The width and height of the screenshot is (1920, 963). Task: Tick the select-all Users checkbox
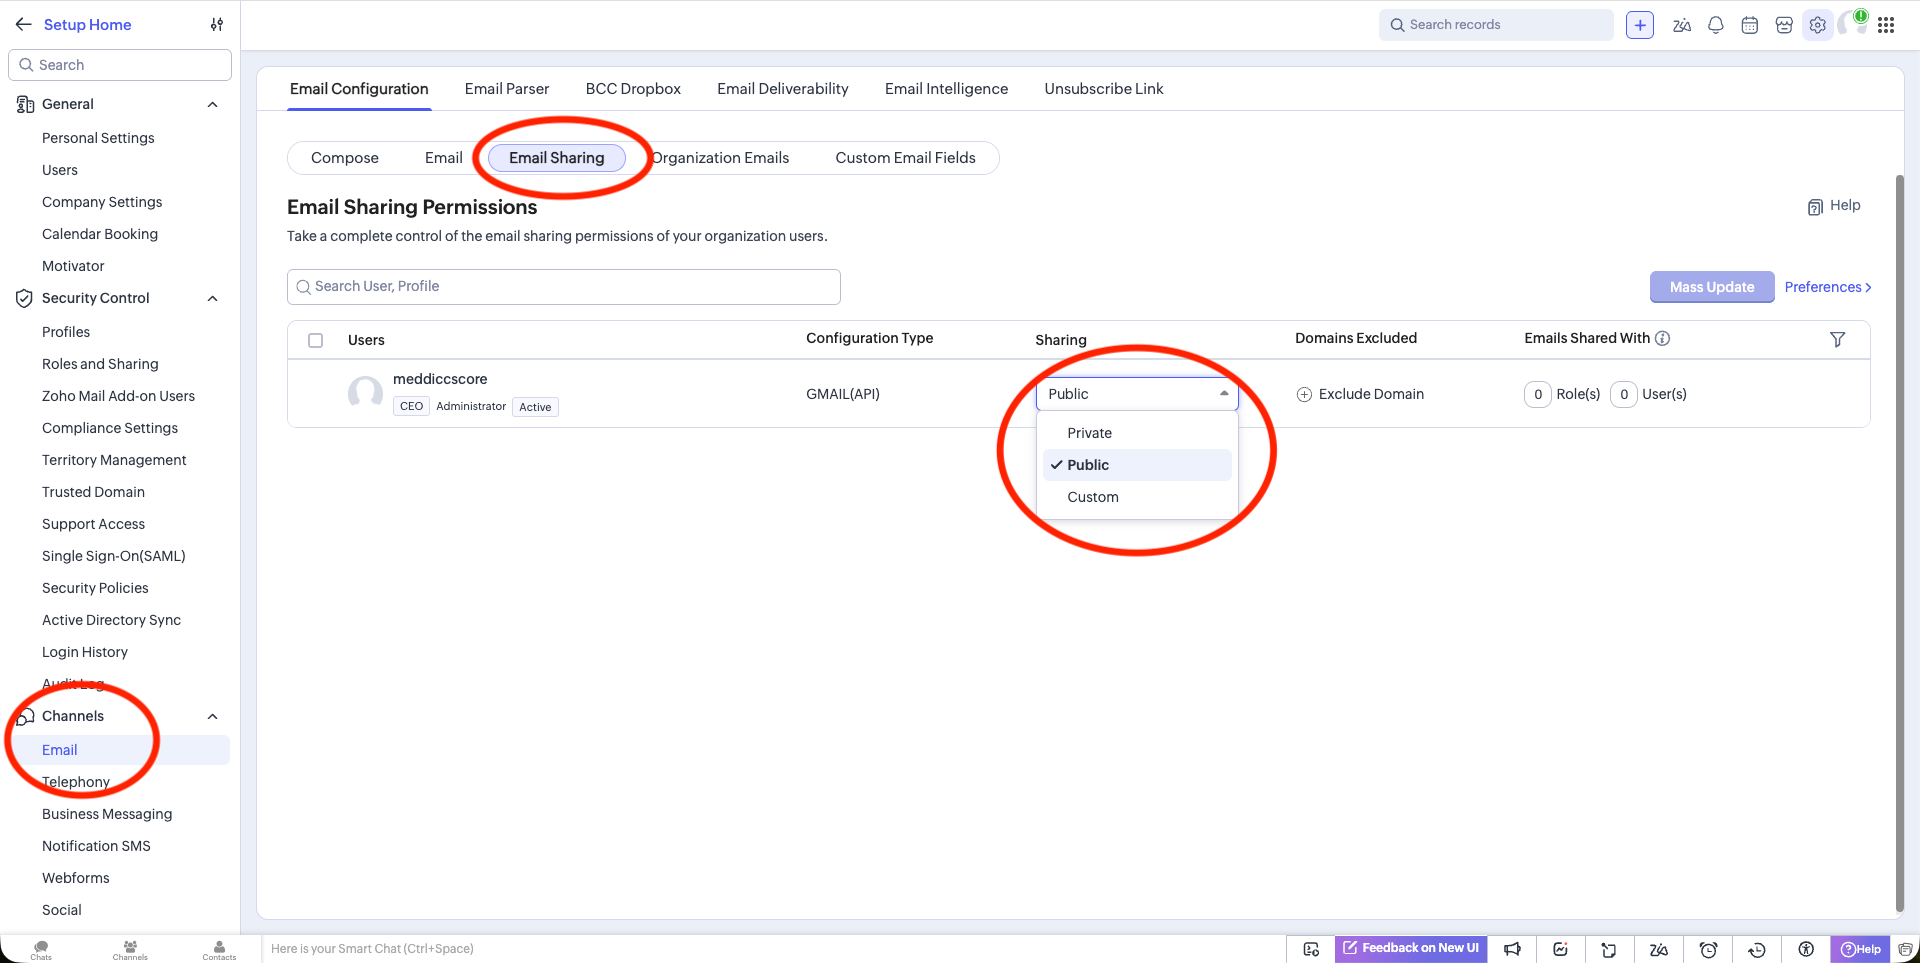[x=316, y=340]
